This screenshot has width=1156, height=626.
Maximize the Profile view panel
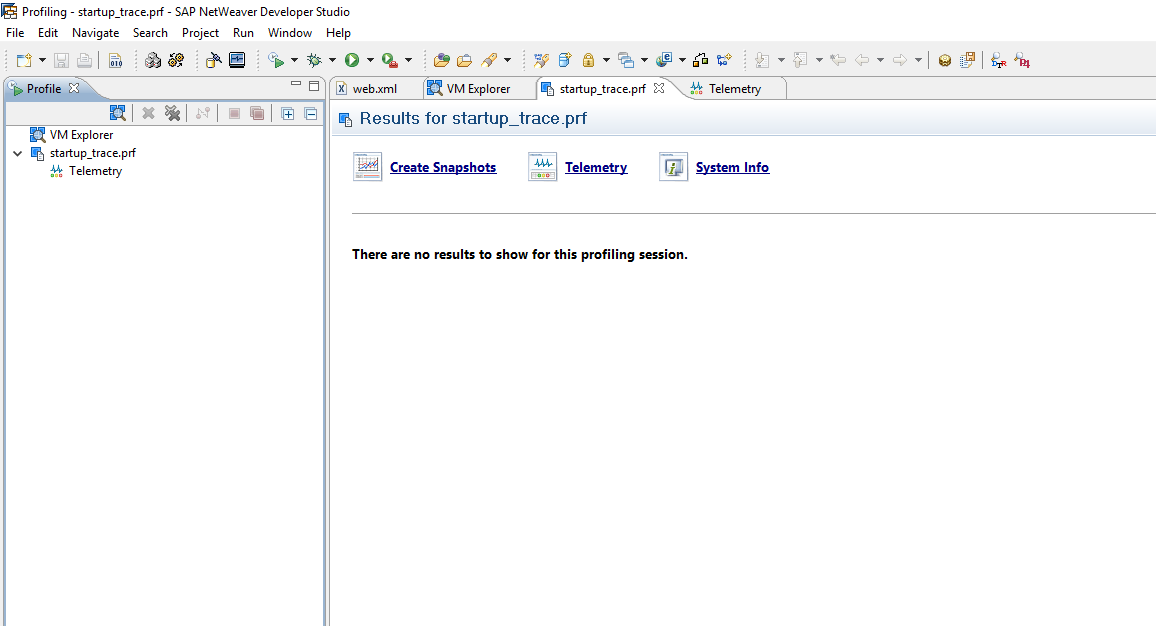314,86
